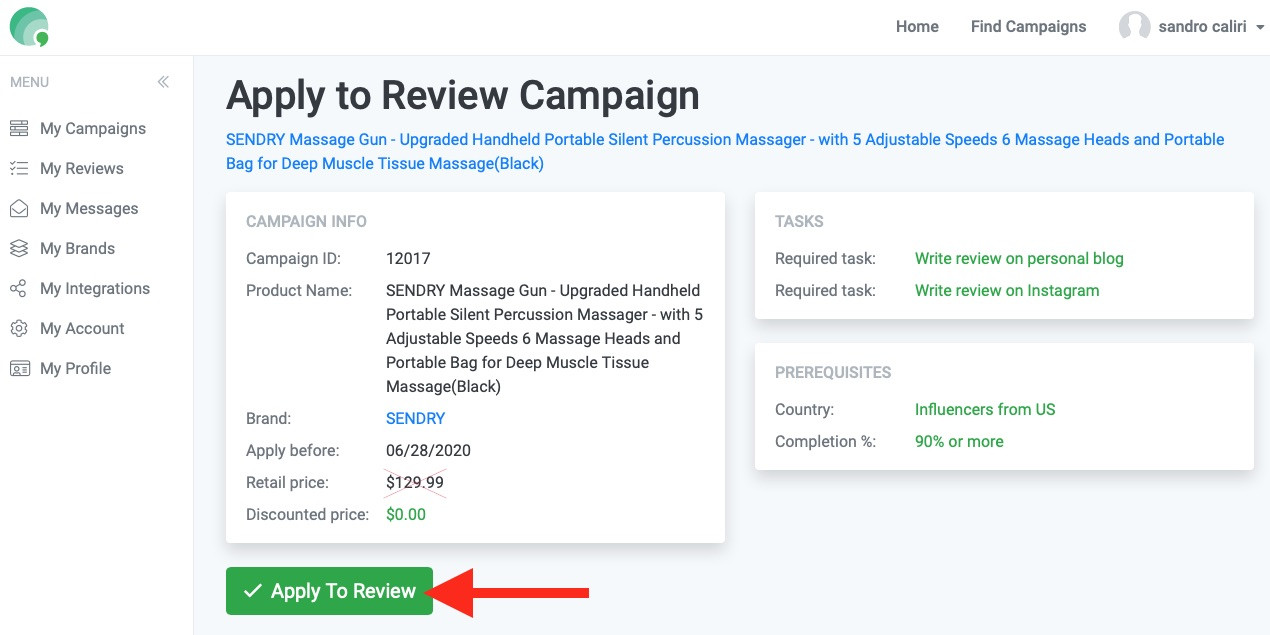Click the product name text in Campaign Info
The height and width of the screenshot is (635, 1270).
(x=544, y=338)
